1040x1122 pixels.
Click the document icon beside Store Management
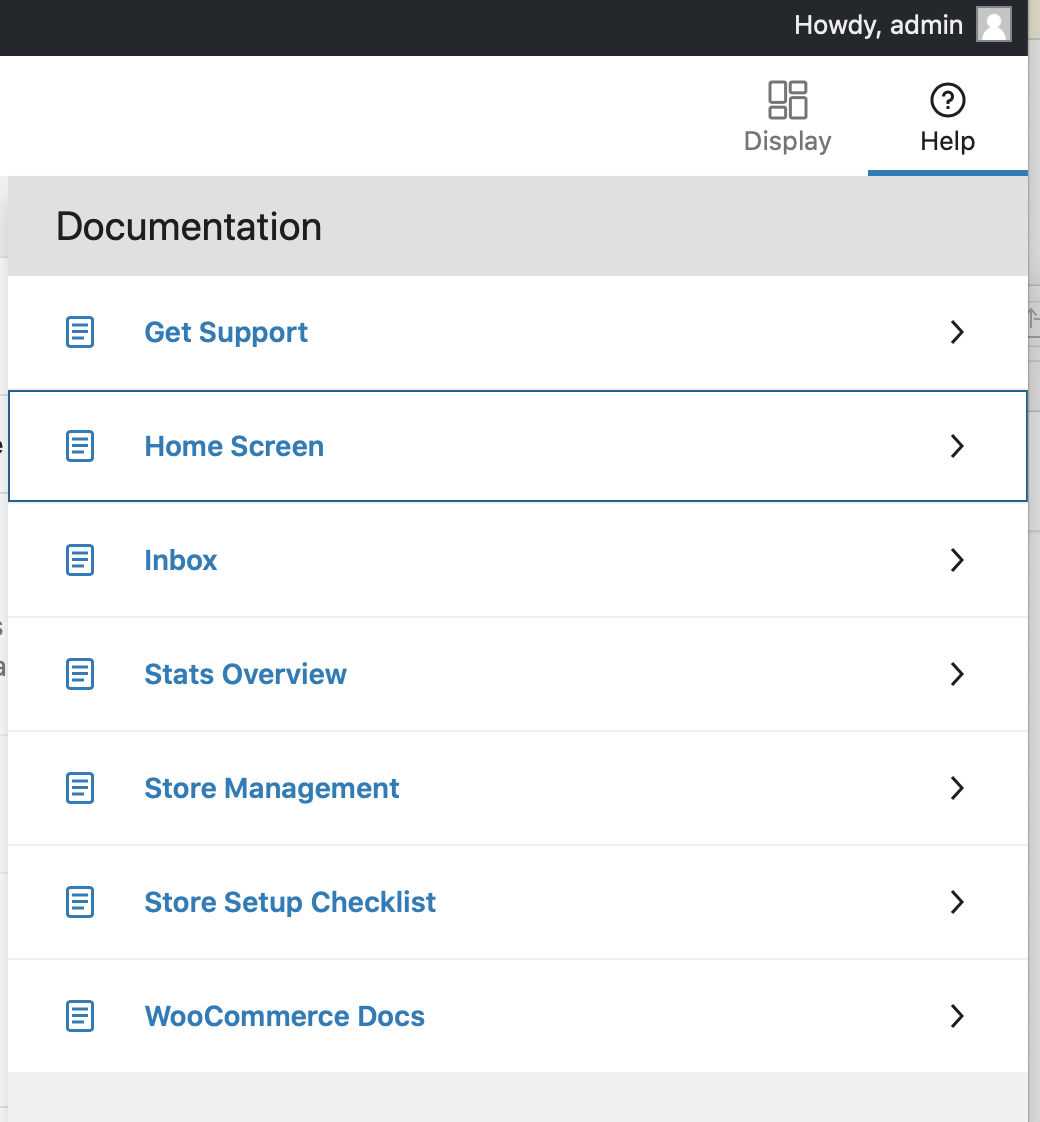coord(79,788)
